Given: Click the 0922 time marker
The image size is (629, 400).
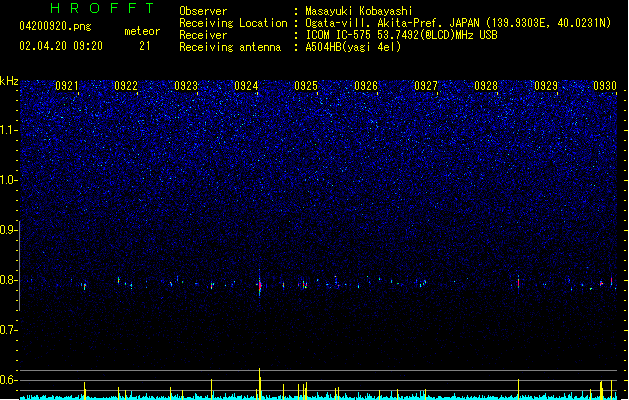Looking at the screenshot, I should click(x=126, y=86).
